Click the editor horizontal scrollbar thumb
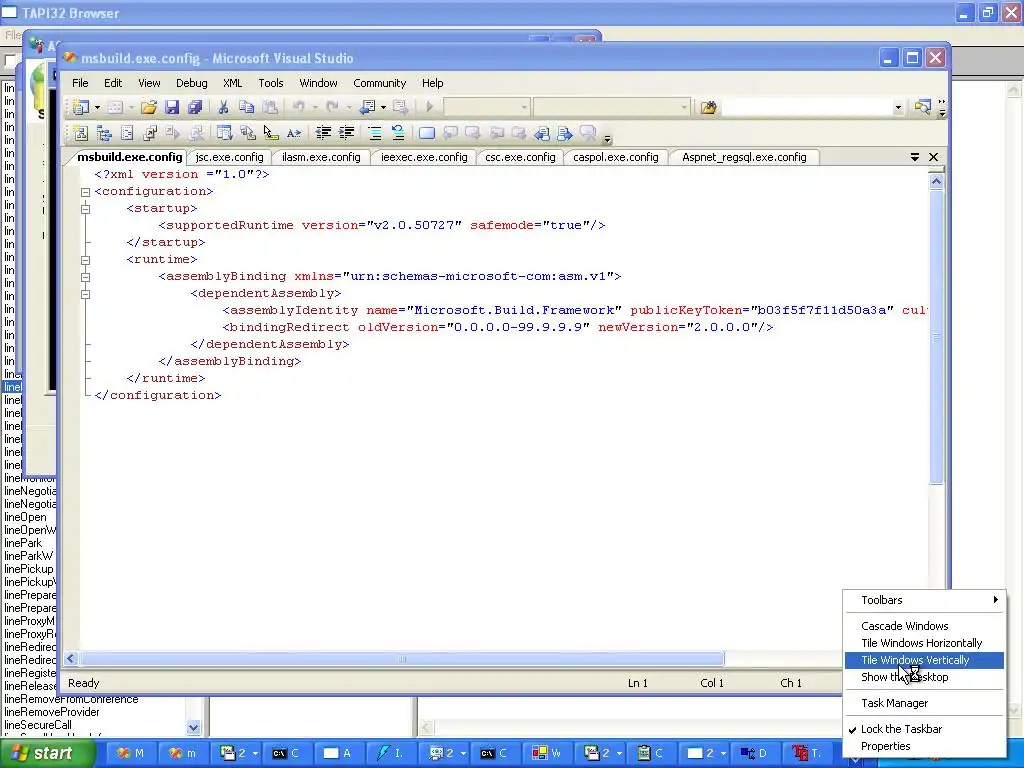The width and height of the screenshot is (1024, 768). point(402,659)
